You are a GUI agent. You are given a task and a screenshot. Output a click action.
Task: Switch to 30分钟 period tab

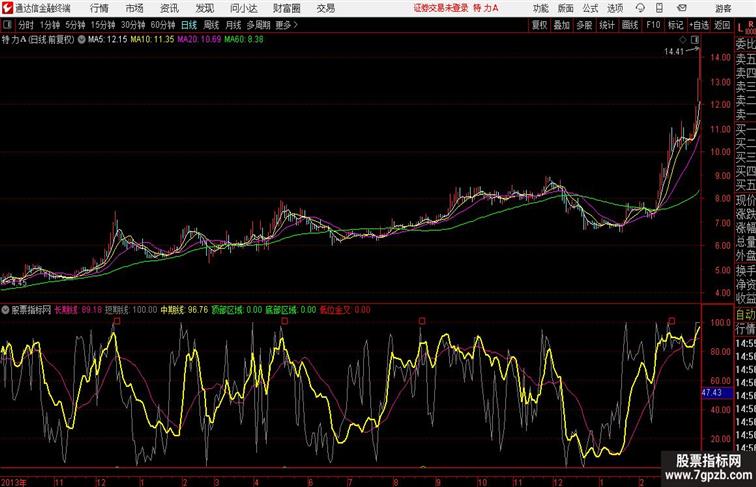pos(133,25)
